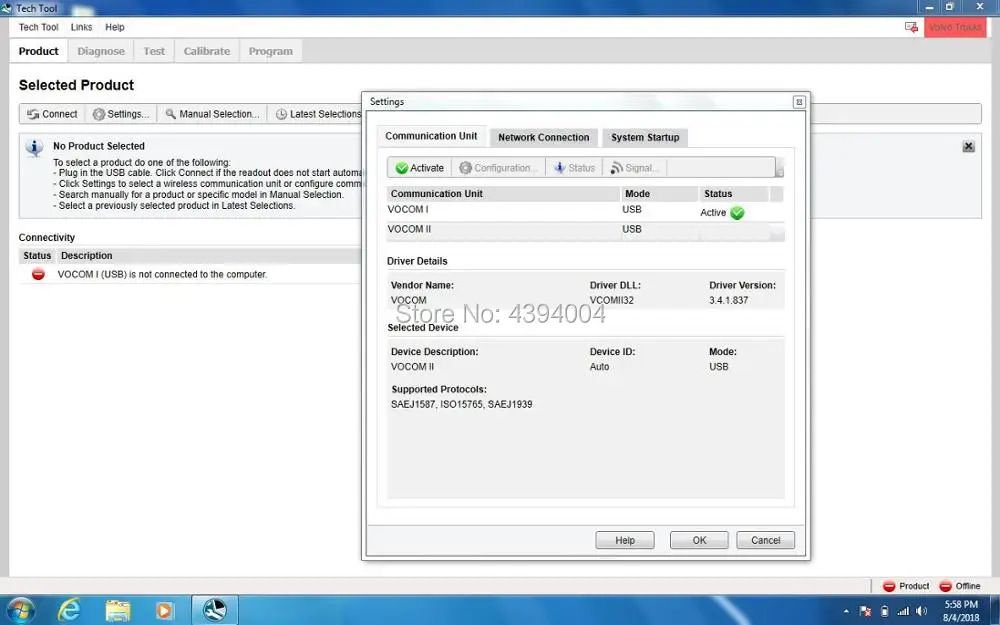This screenshot has height=625, width=1000.
Task: Click the Action Center flag tray icon
Action: coord(865,611)
